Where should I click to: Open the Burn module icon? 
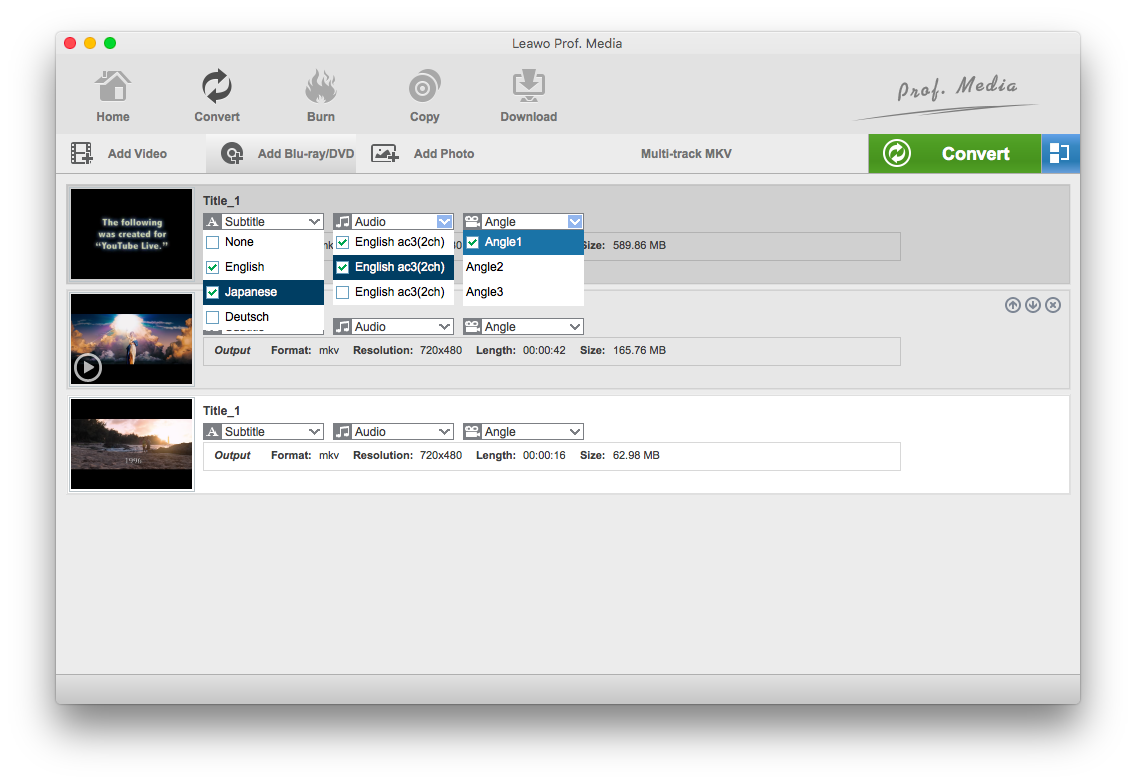point(320,87)
